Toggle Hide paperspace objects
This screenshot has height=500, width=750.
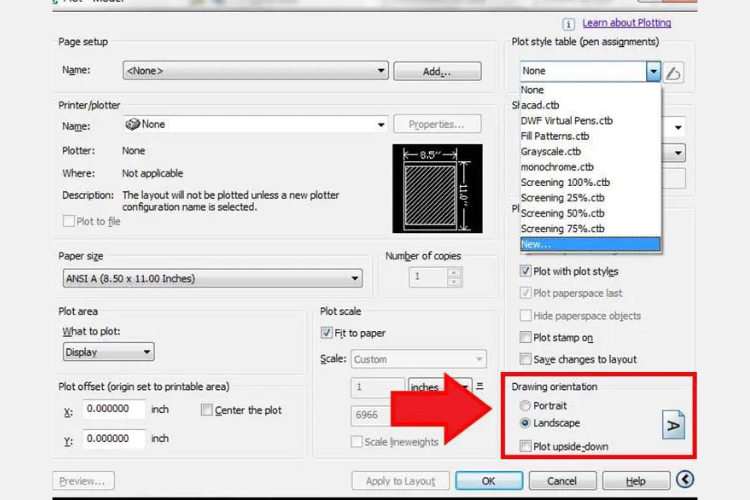(525, 315)
